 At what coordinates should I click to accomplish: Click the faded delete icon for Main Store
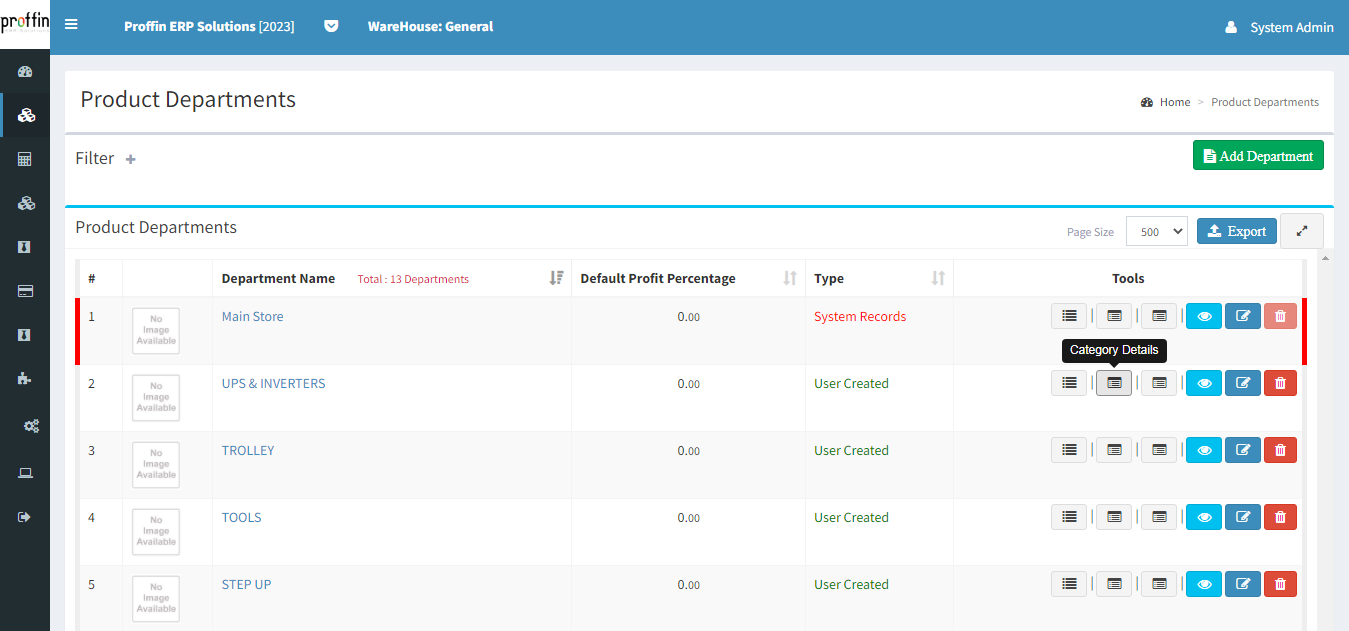coord(1280,316)
